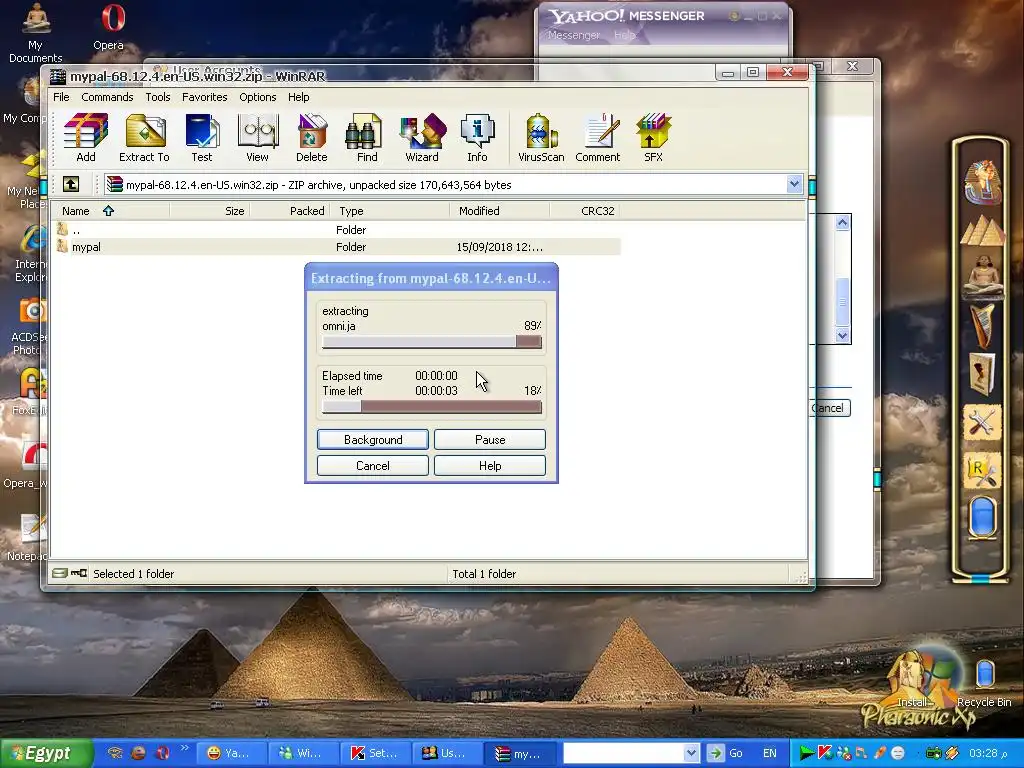This screenshot has height=768, width=1024.
Task: Select the parent folder '..' row
Action: click(x=338, y=230)
